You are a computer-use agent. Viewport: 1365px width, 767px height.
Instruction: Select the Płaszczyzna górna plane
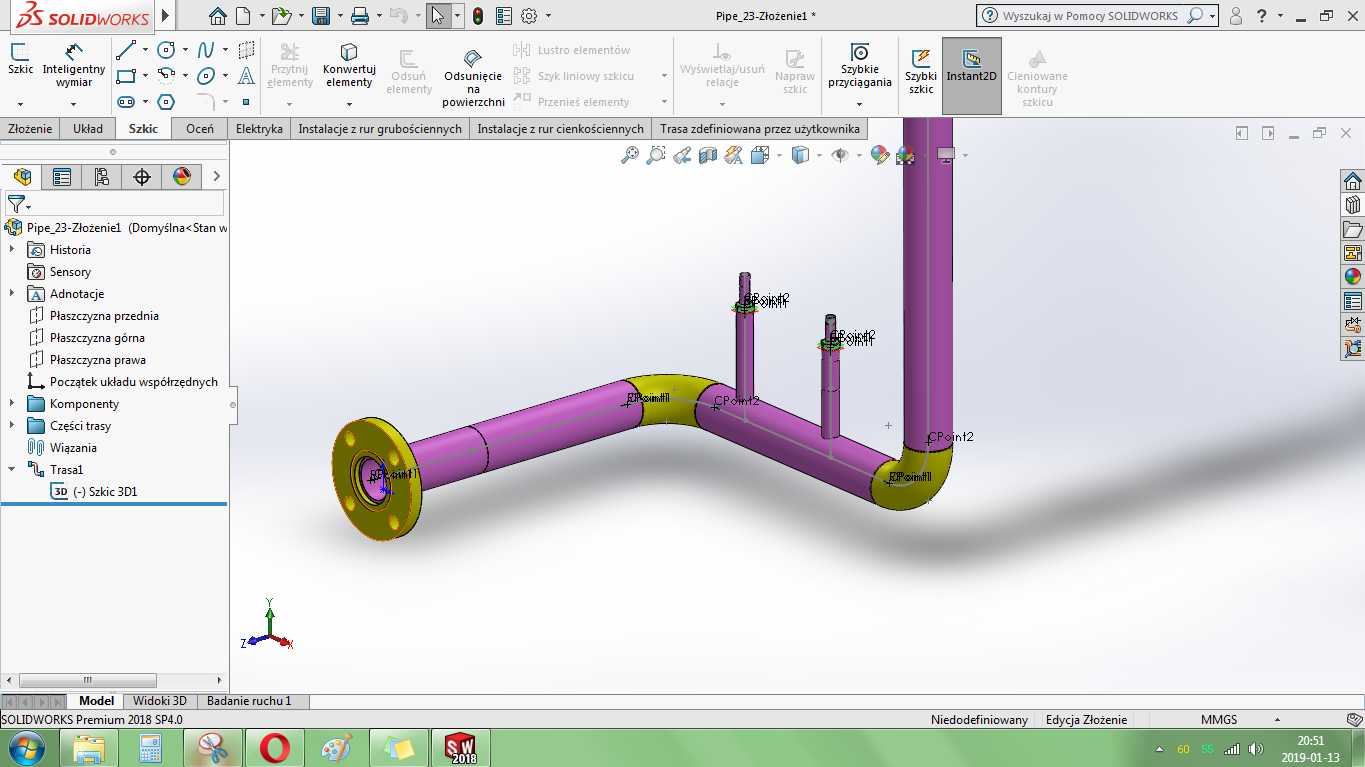pos(97,337)
